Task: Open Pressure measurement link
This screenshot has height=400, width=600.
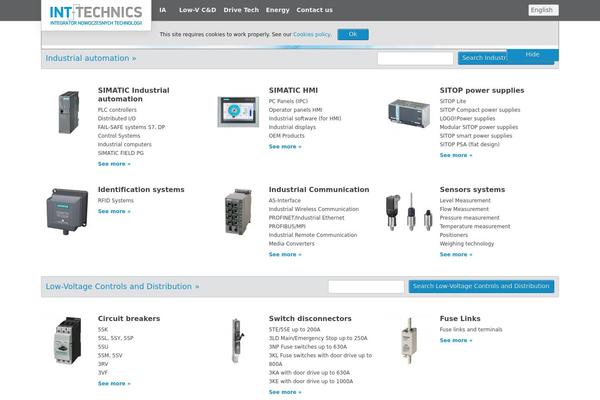Action: click(x=470, y=218)
